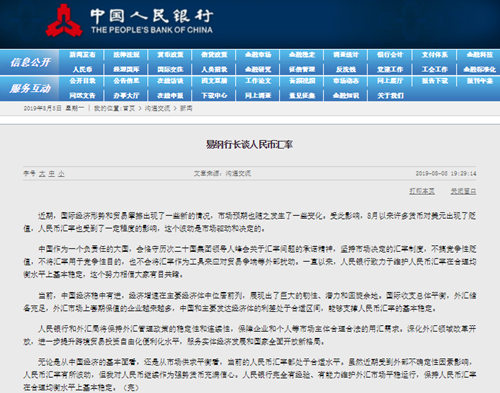Open 金融市场 in the navigation
This screenshot has height=393, width=500.
click(x=258, y=55)
